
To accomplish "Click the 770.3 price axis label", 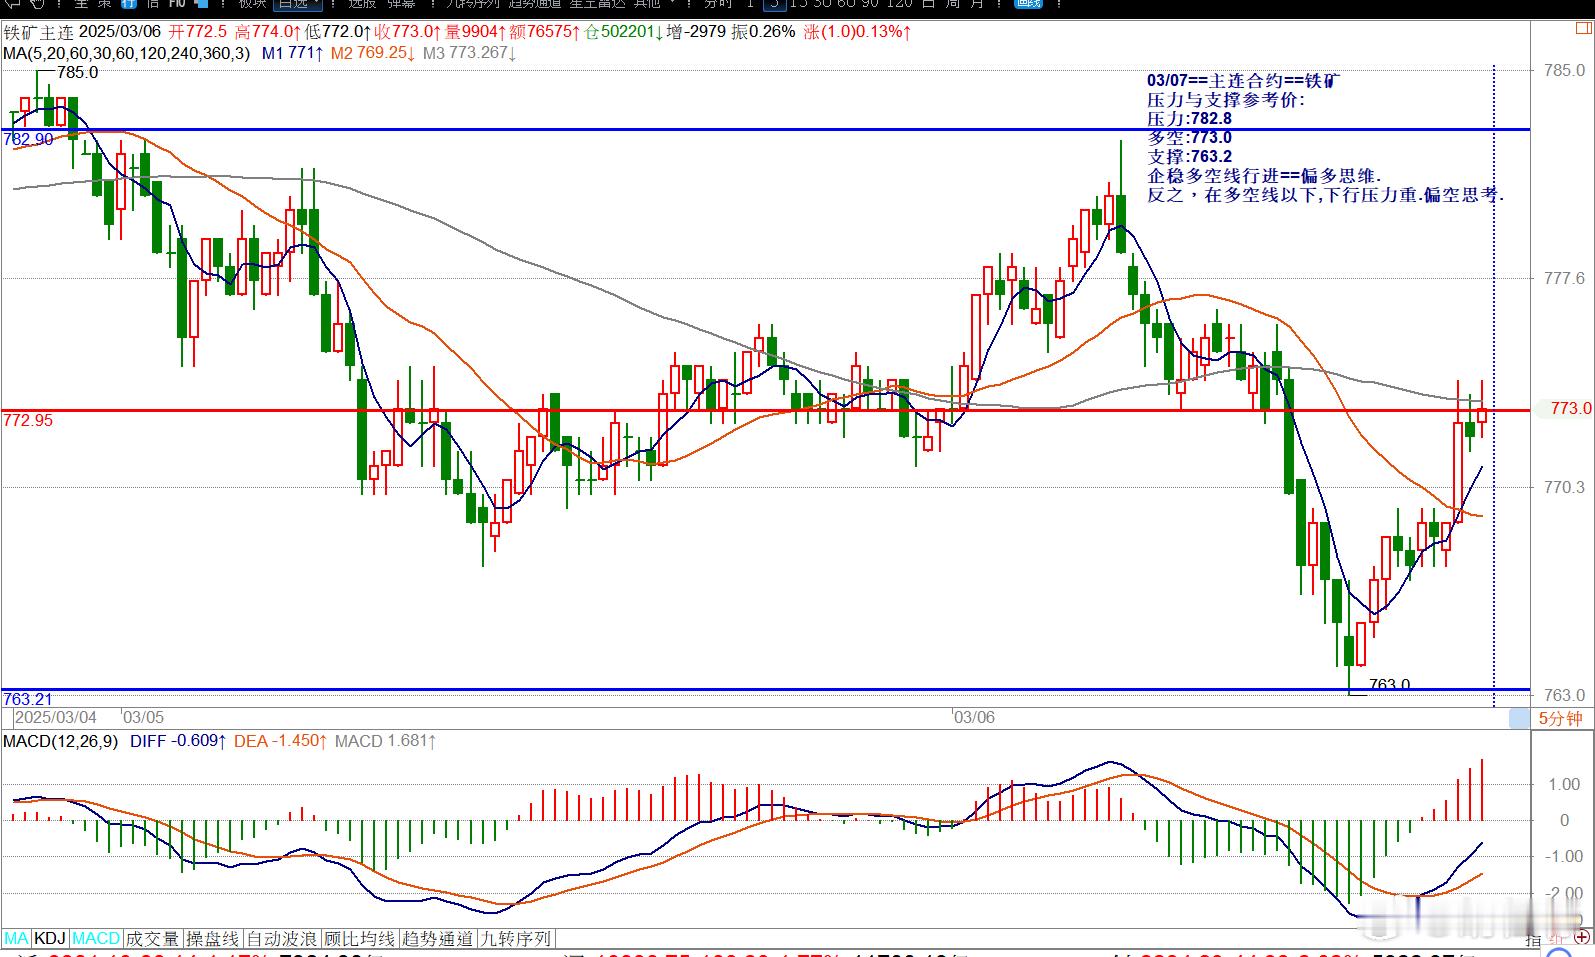I will (1565, 488).
